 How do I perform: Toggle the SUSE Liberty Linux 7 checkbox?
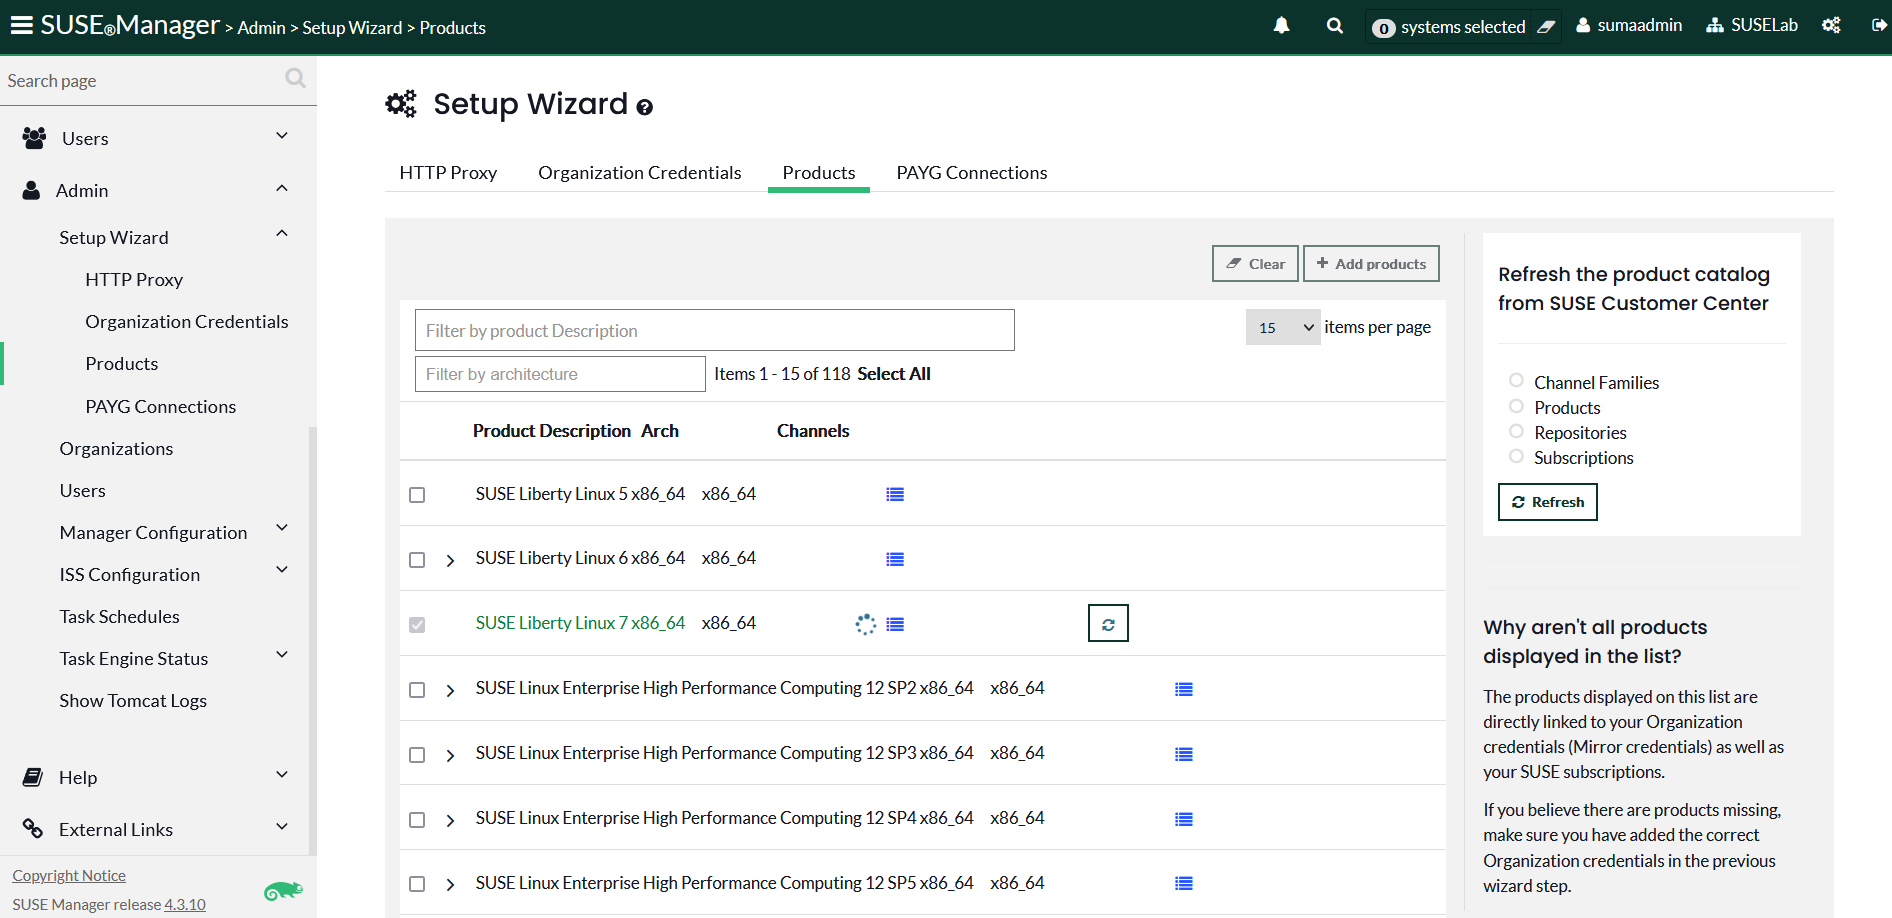[x=417, y=625]
